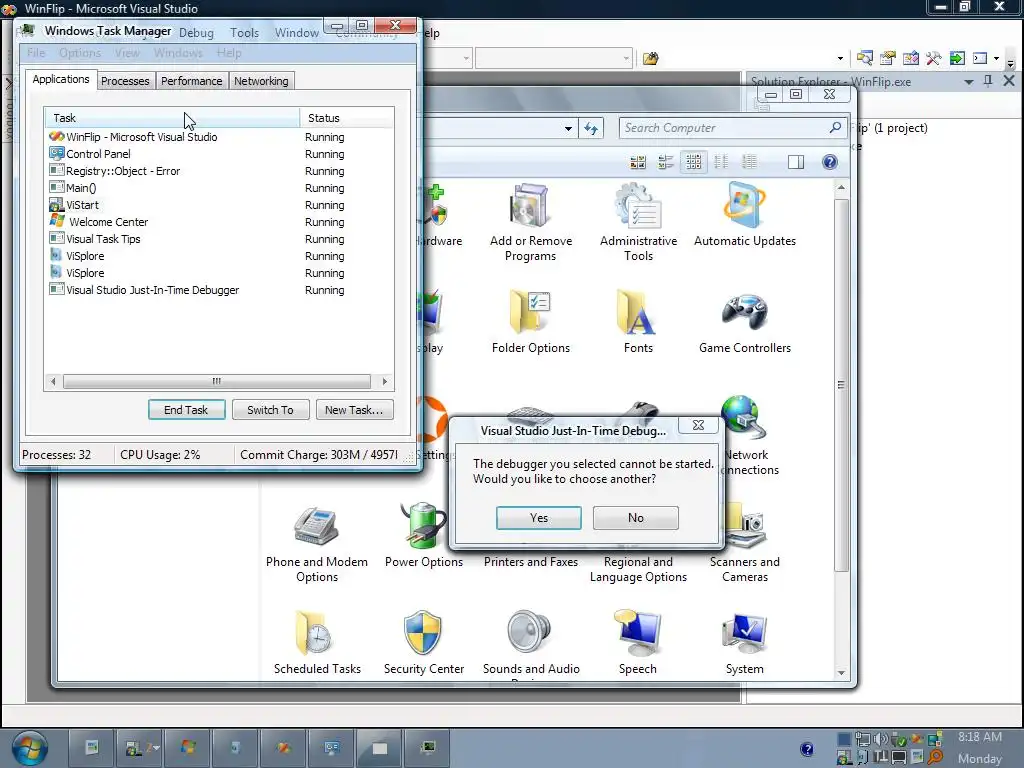Open toolbar options arrow next to Find icon
This screenshot has height=768, width=1024.
point(840,59)
